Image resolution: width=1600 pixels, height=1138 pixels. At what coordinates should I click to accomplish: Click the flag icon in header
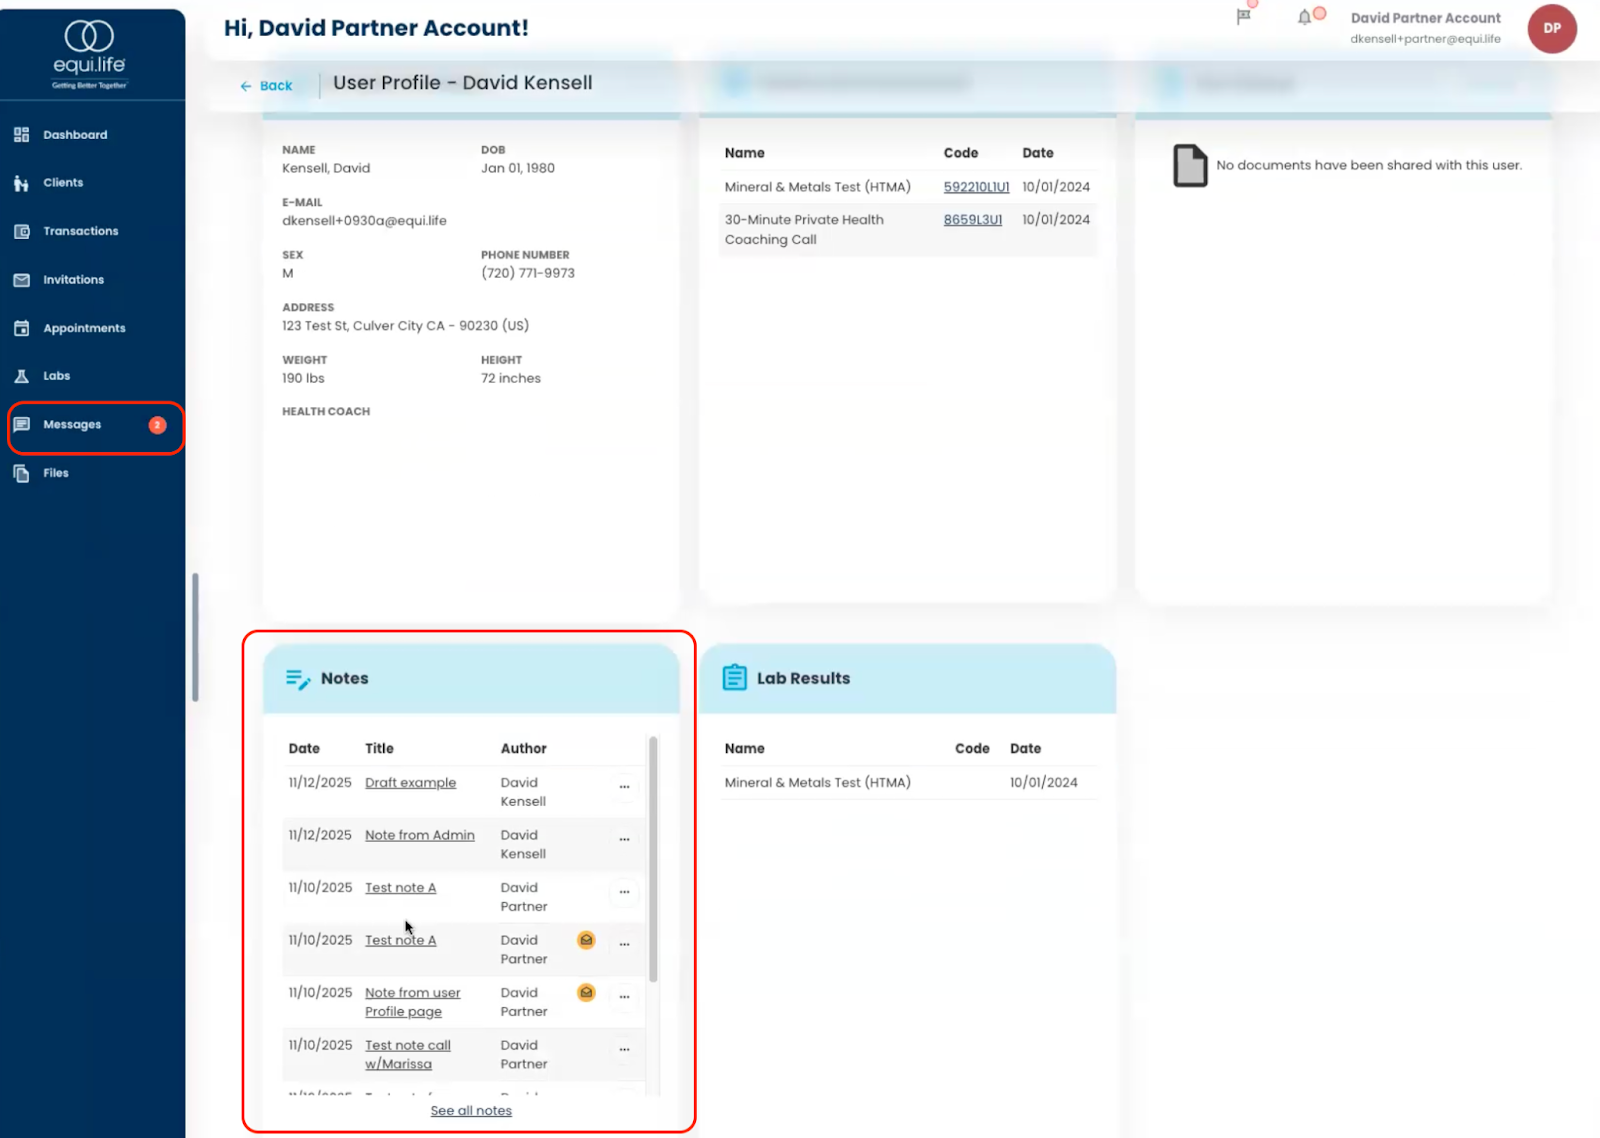[1243, 17]
